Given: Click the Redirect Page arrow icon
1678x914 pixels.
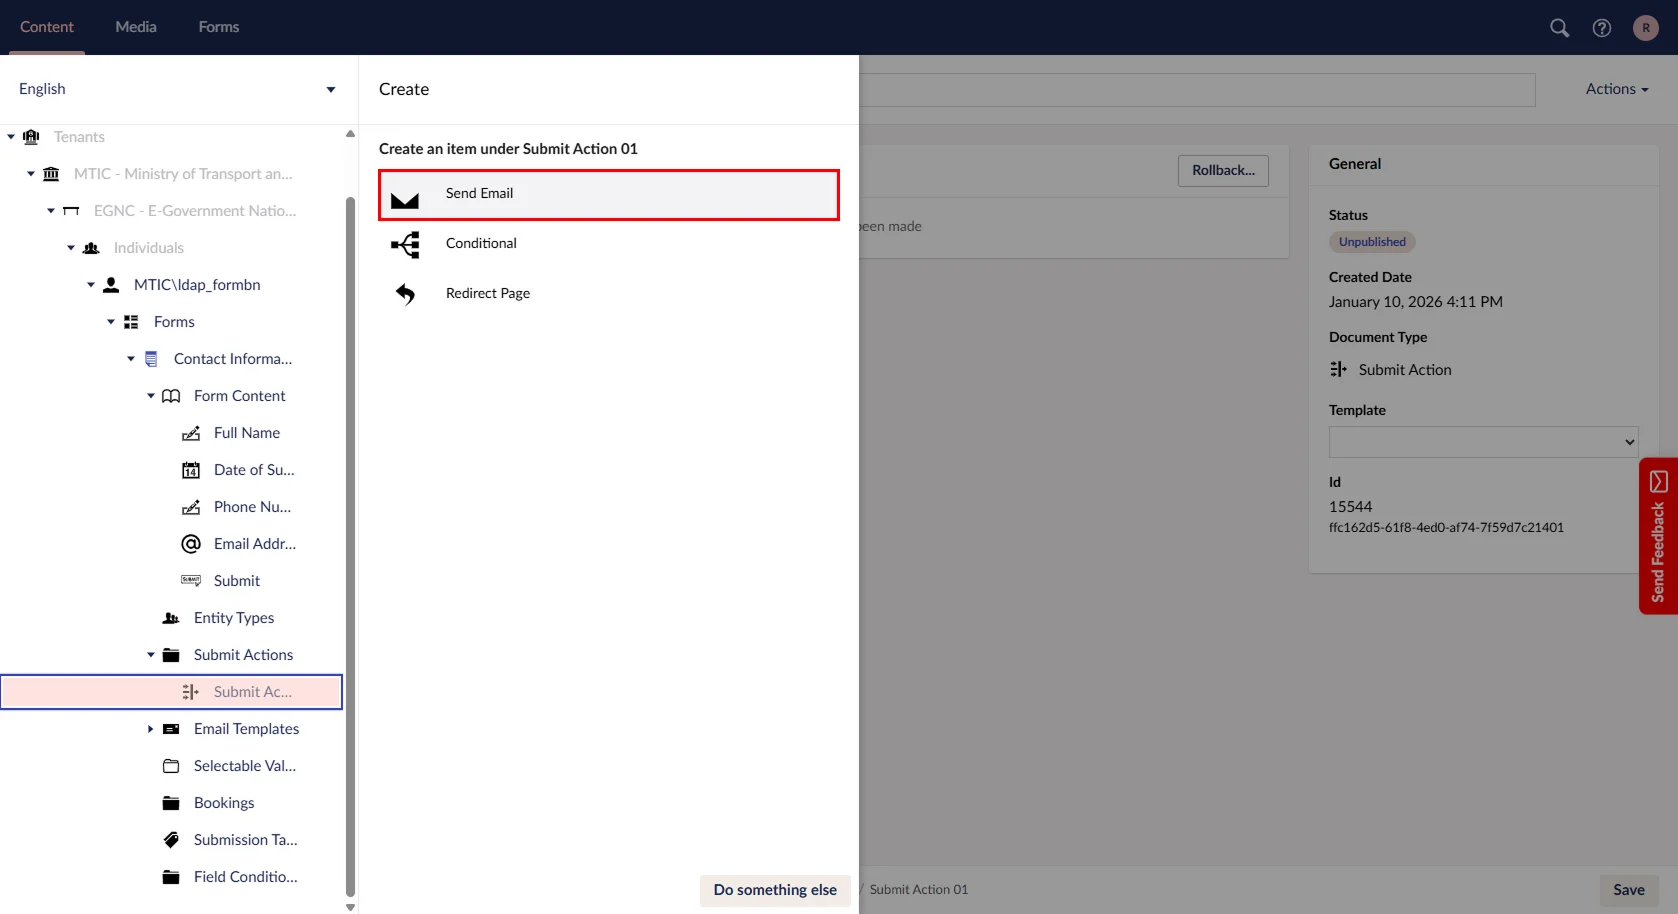Looking at the screenshot, I should tap(405, 294).
